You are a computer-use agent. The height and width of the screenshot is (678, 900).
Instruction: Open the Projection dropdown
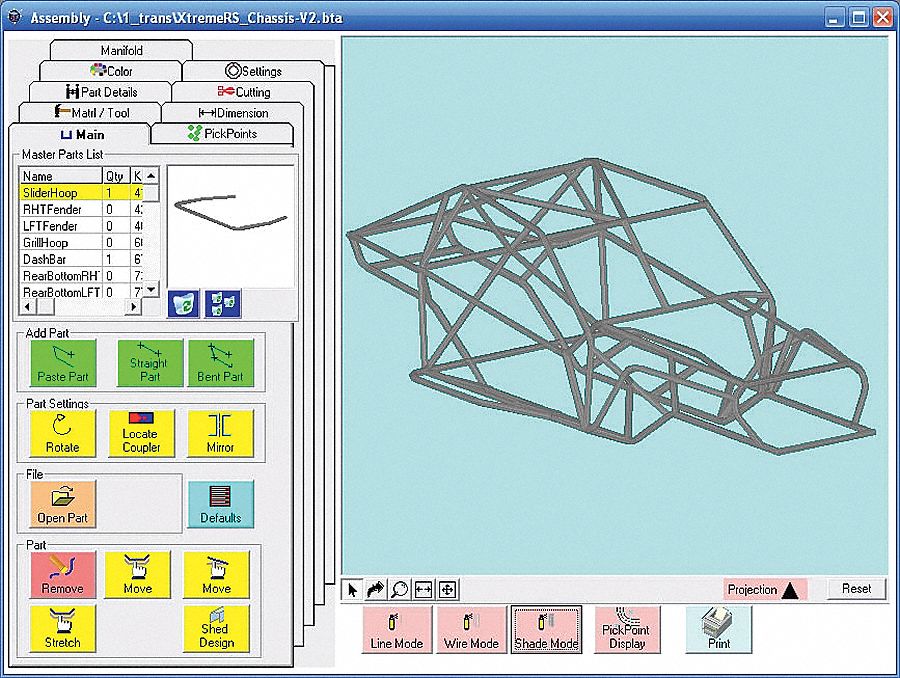[x=764, y=589]
